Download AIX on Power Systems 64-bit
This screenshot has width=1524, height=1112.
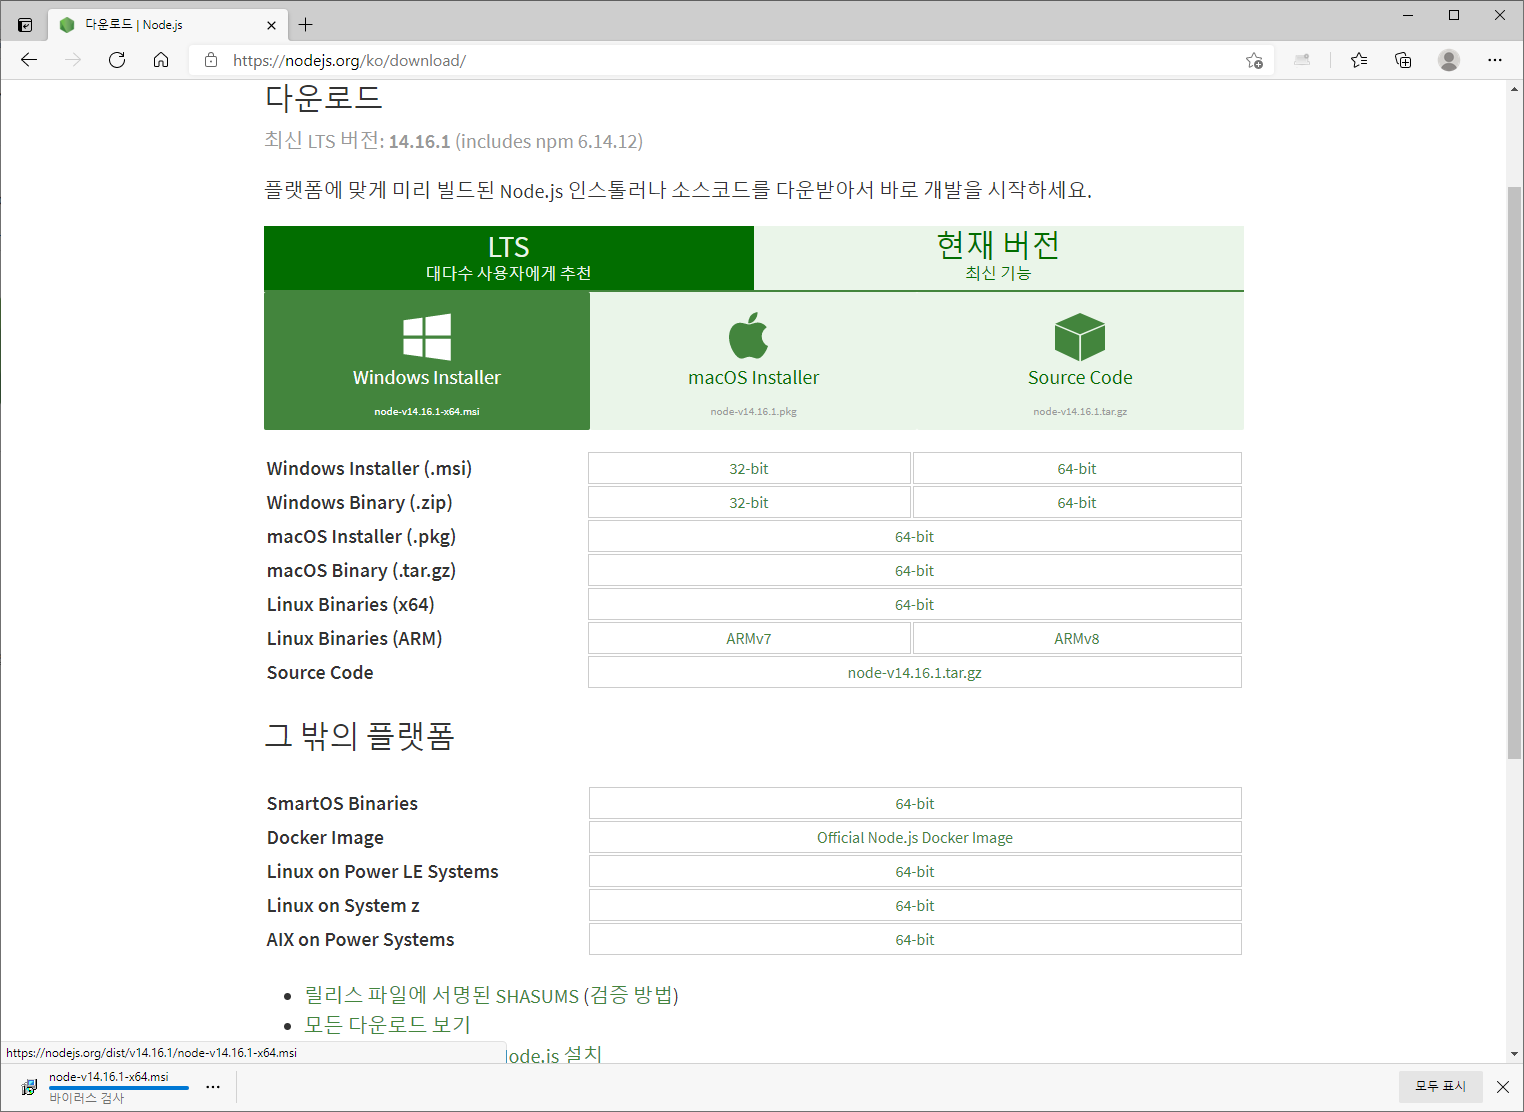click(915, 939)
